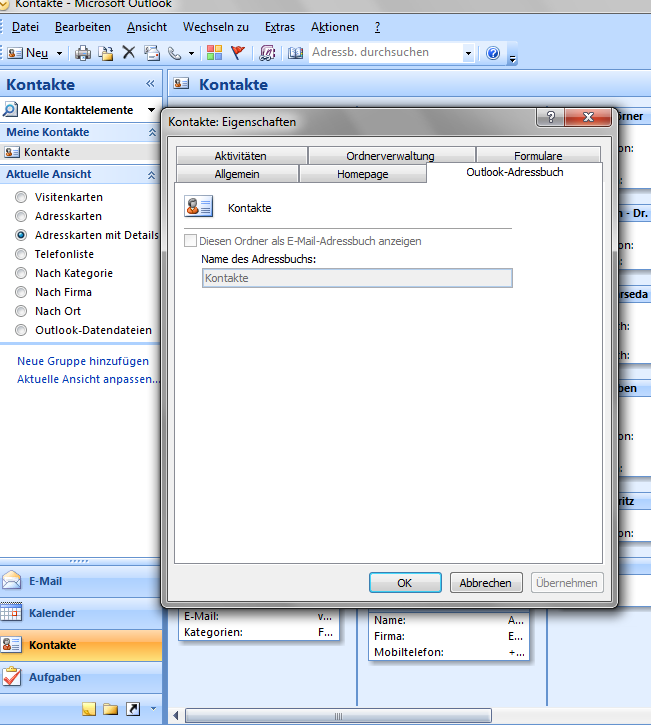Click the Adressb. durchsuchen search box
Viewport: 651px width, 725px height.
[386, 53]
